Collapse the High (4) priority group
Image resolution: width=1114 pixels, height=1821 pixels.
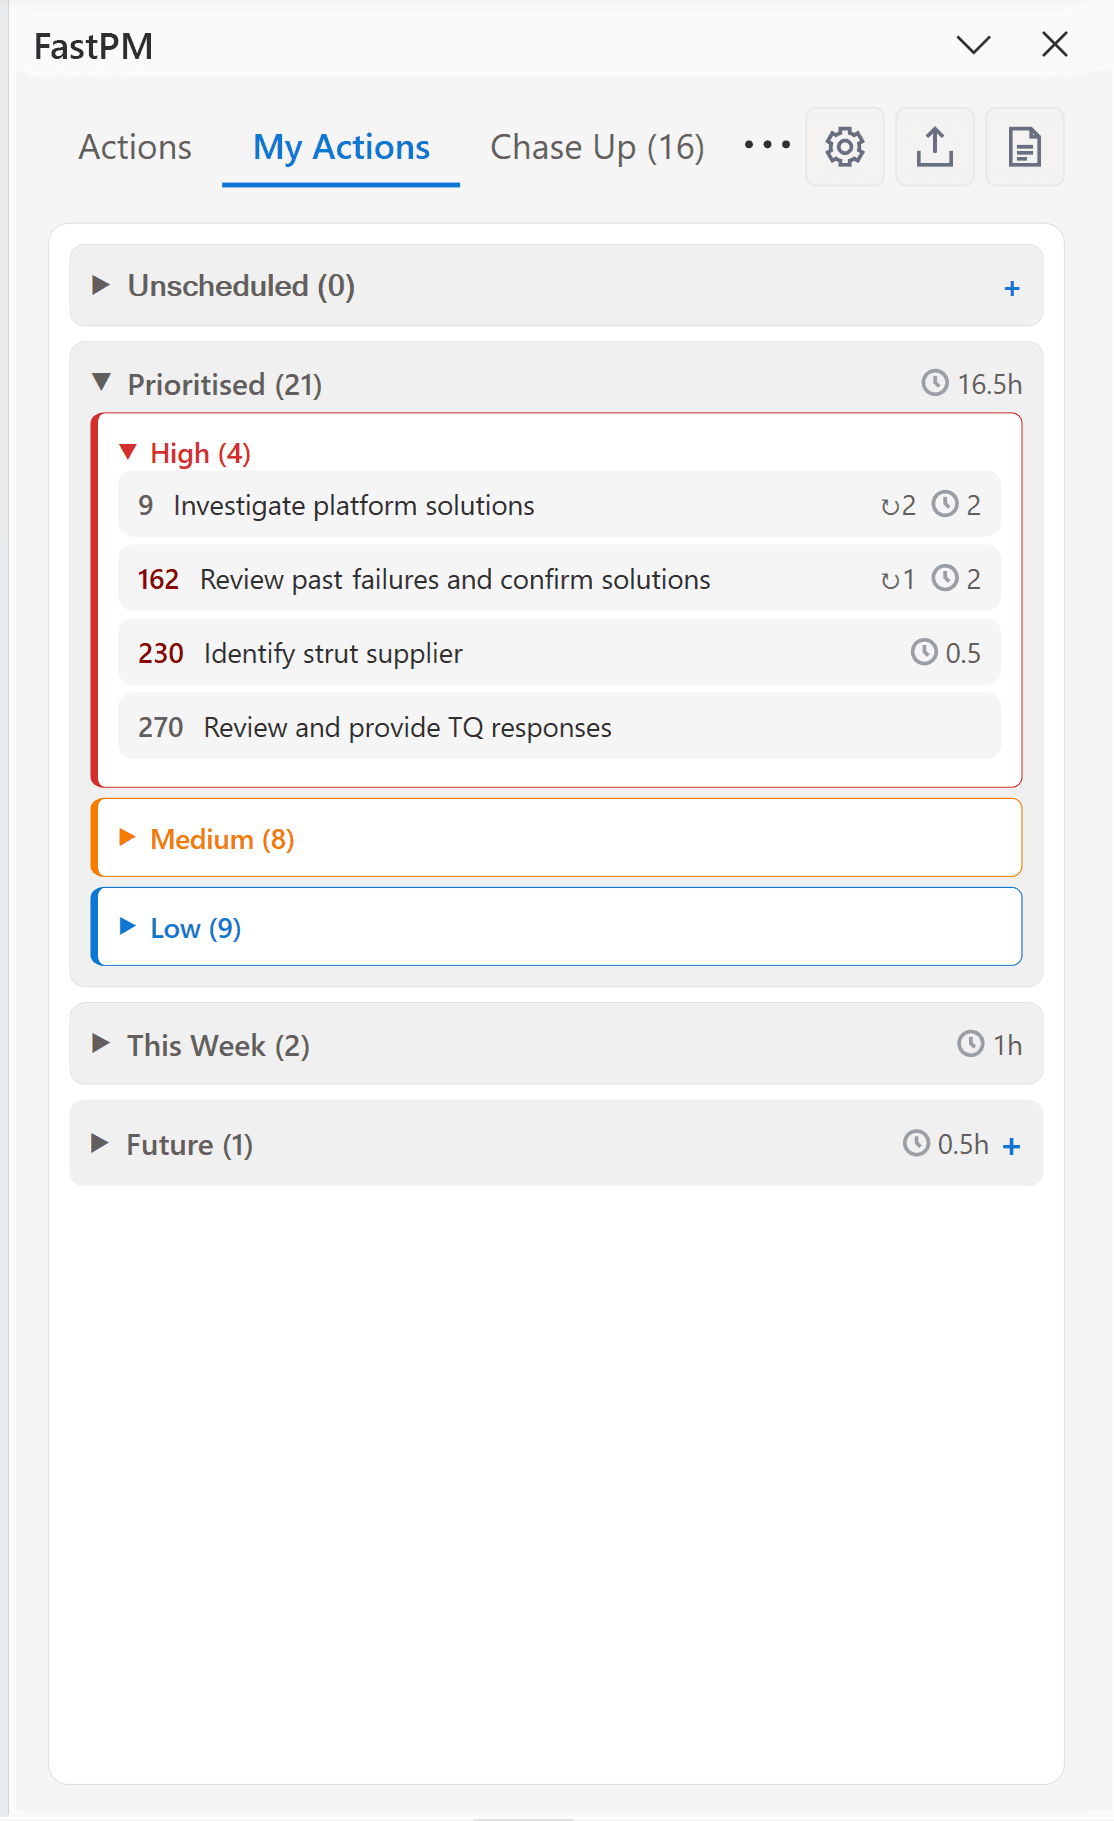click(x=129, y=452)
